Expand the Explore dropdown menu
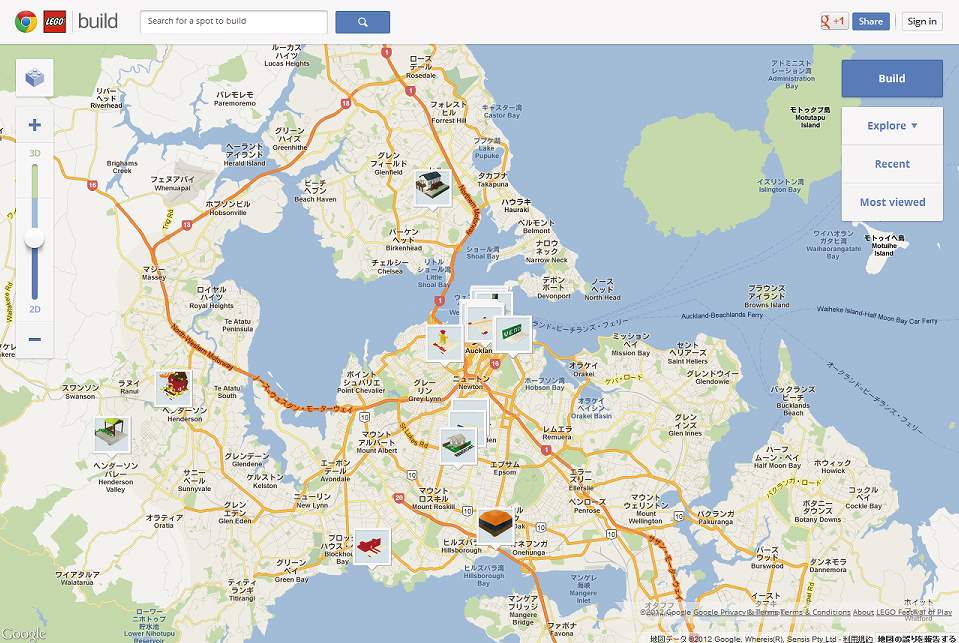The image size is (959, 643). tap(892, 126)
